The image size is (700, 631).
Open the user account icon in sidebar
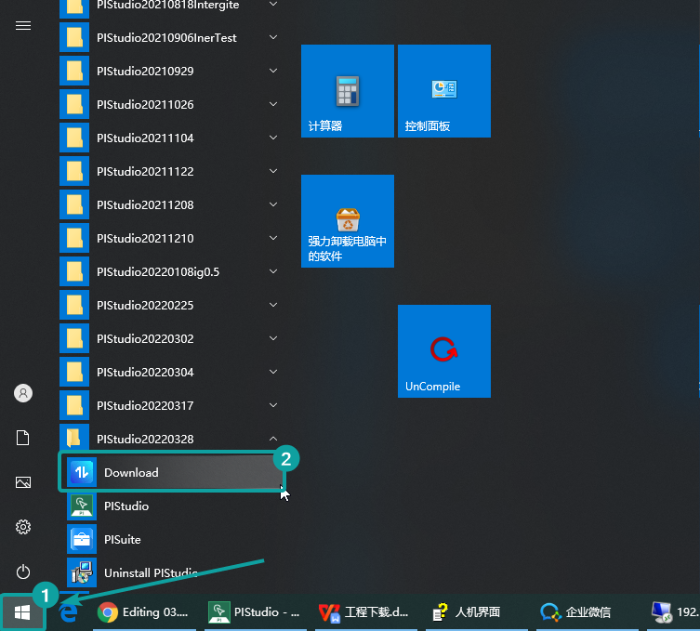23,393
